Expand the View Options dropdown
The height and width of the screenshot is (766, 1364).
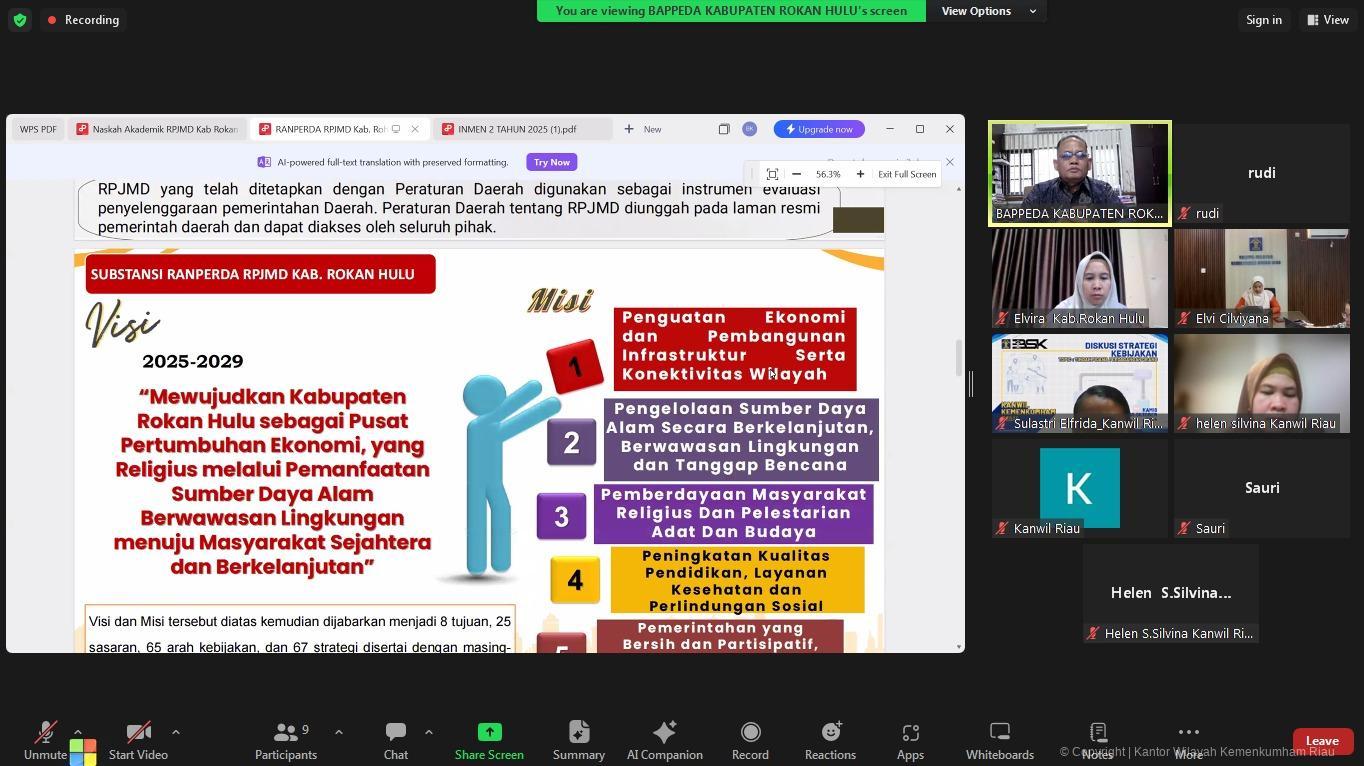click(x=988, y=11)
